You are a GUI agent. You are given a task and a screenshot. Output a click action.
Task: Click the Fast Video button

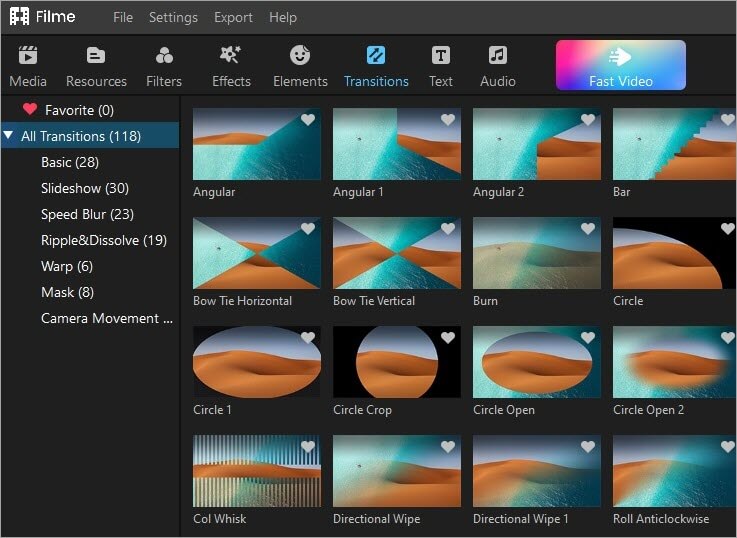pyautogui.click(x=621, y=66)
